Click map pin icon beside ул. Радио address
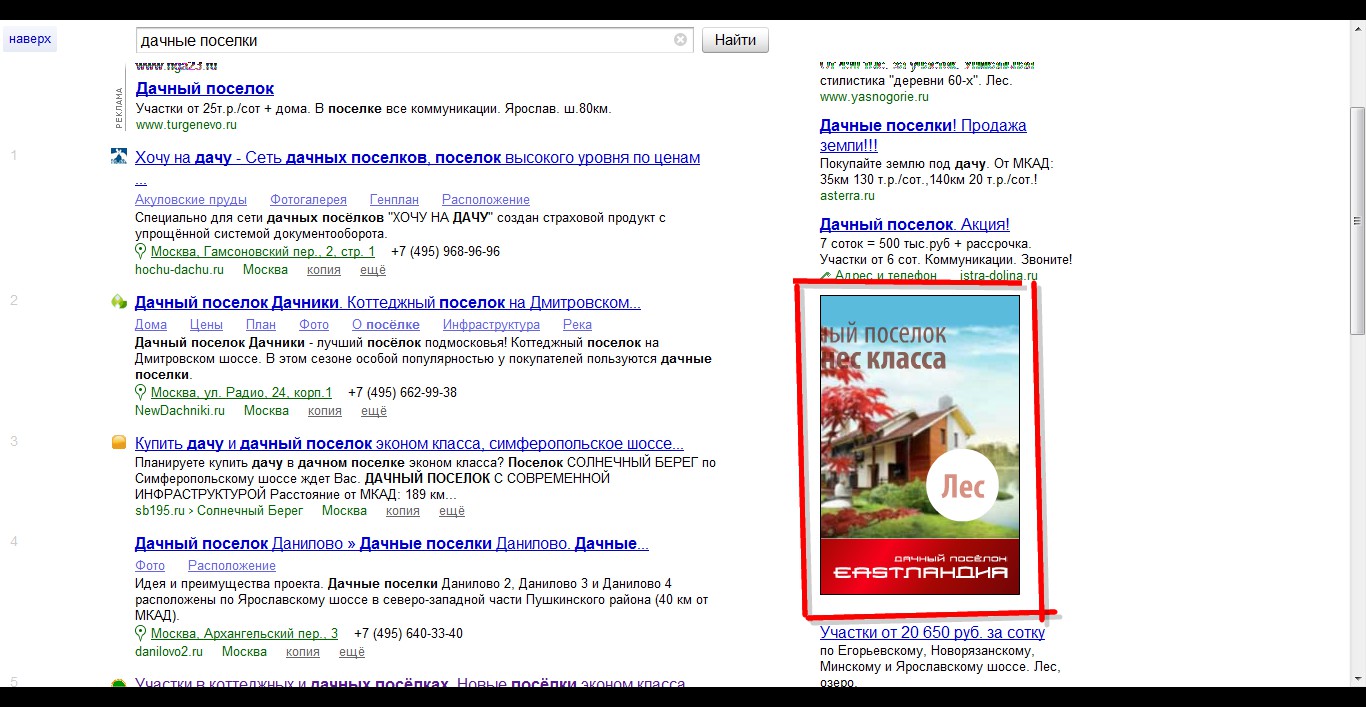This screenshot has height=707, width=1366. (x=141, y=393)
